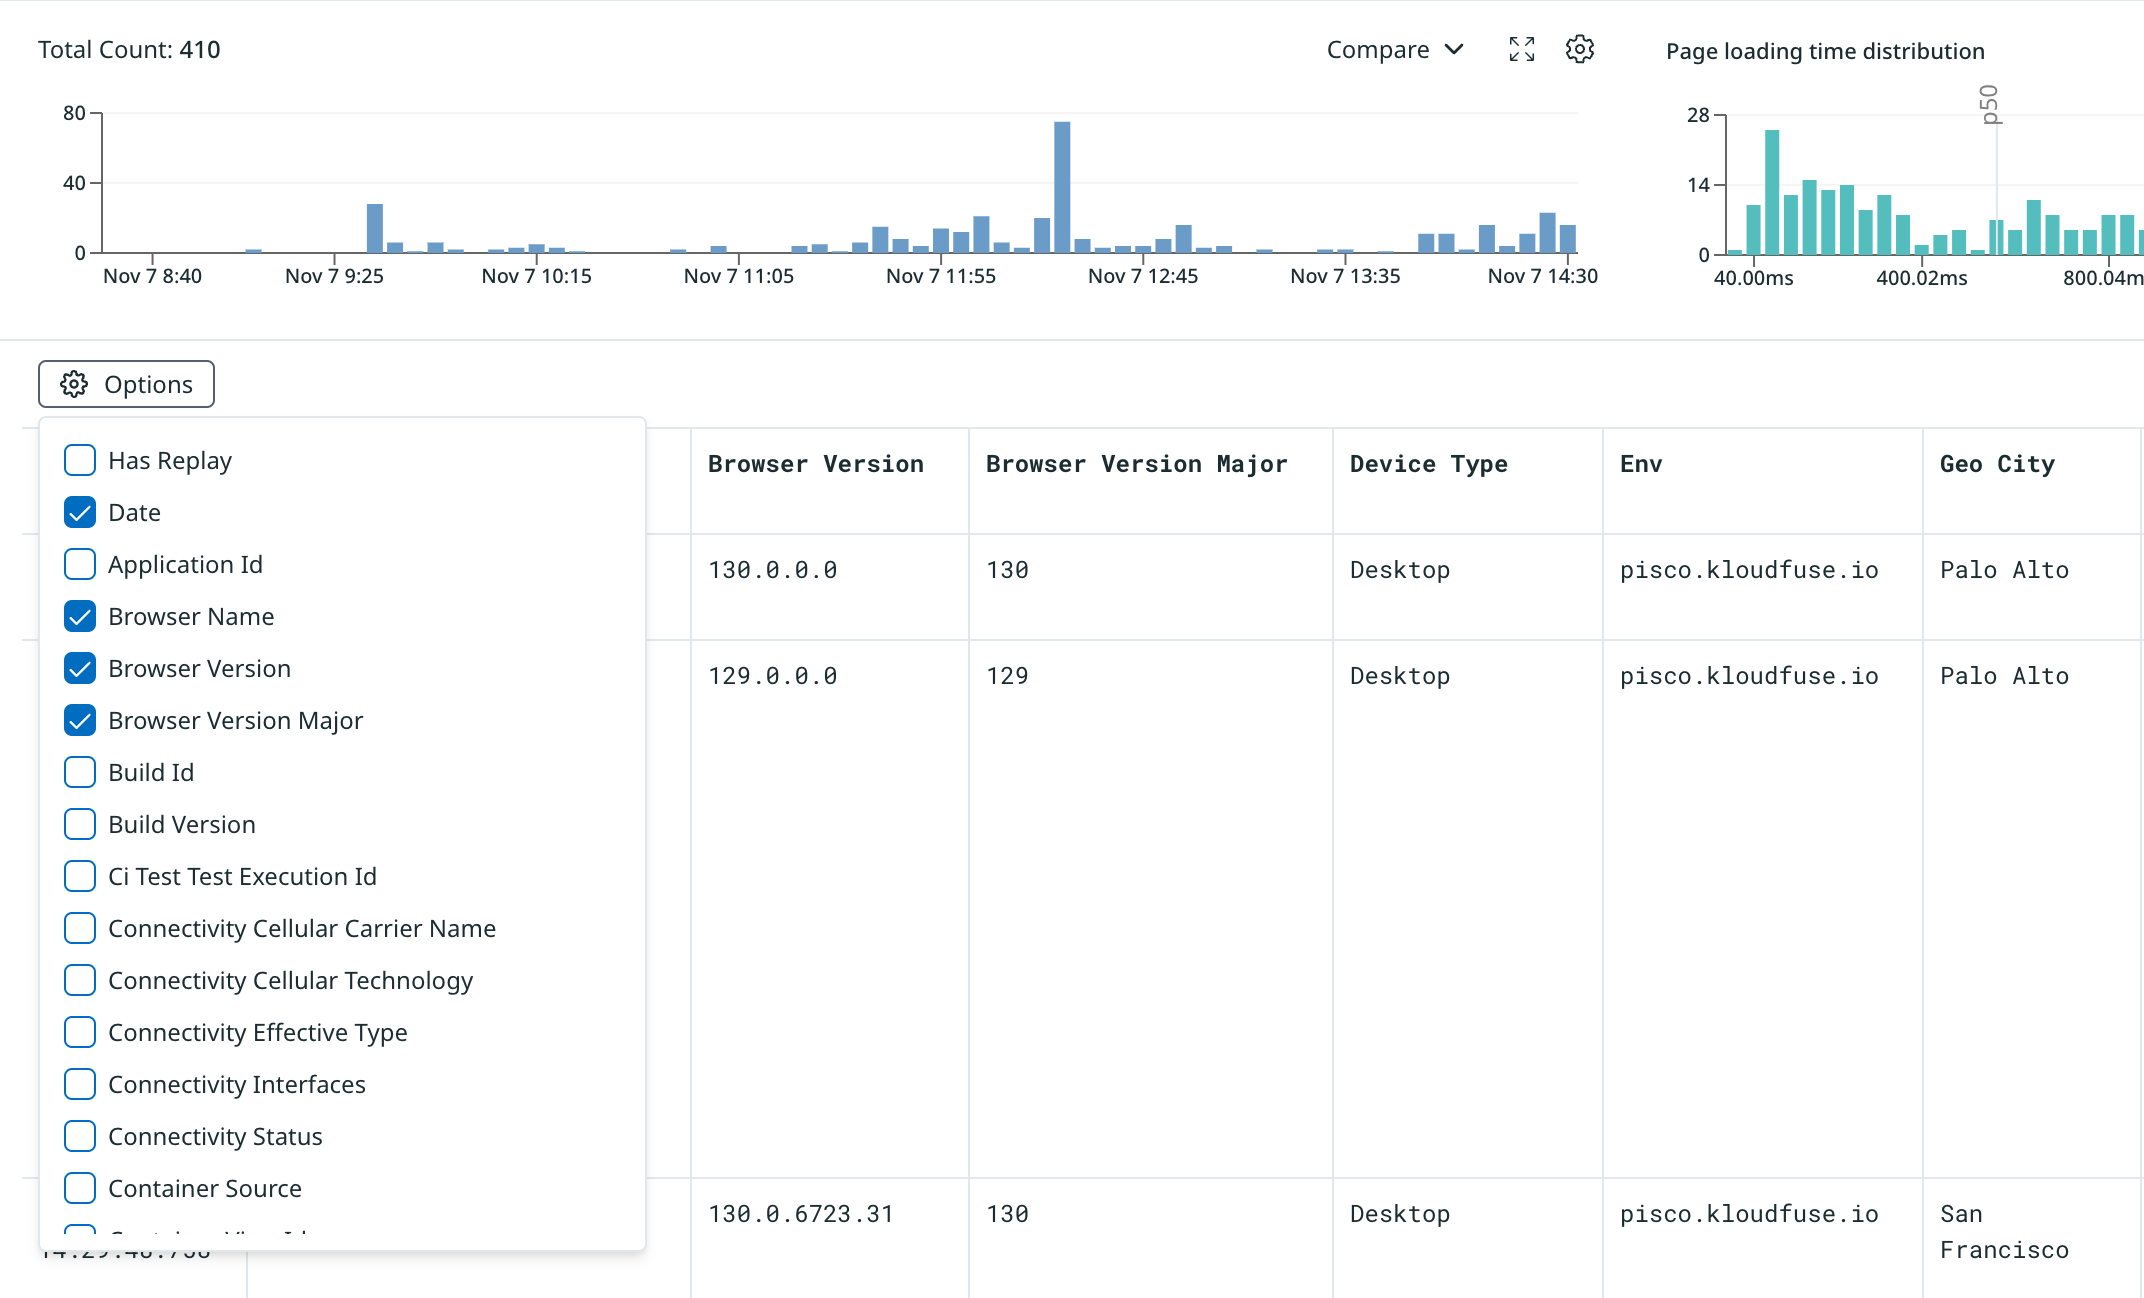Click the Browser Version column header

815,464
